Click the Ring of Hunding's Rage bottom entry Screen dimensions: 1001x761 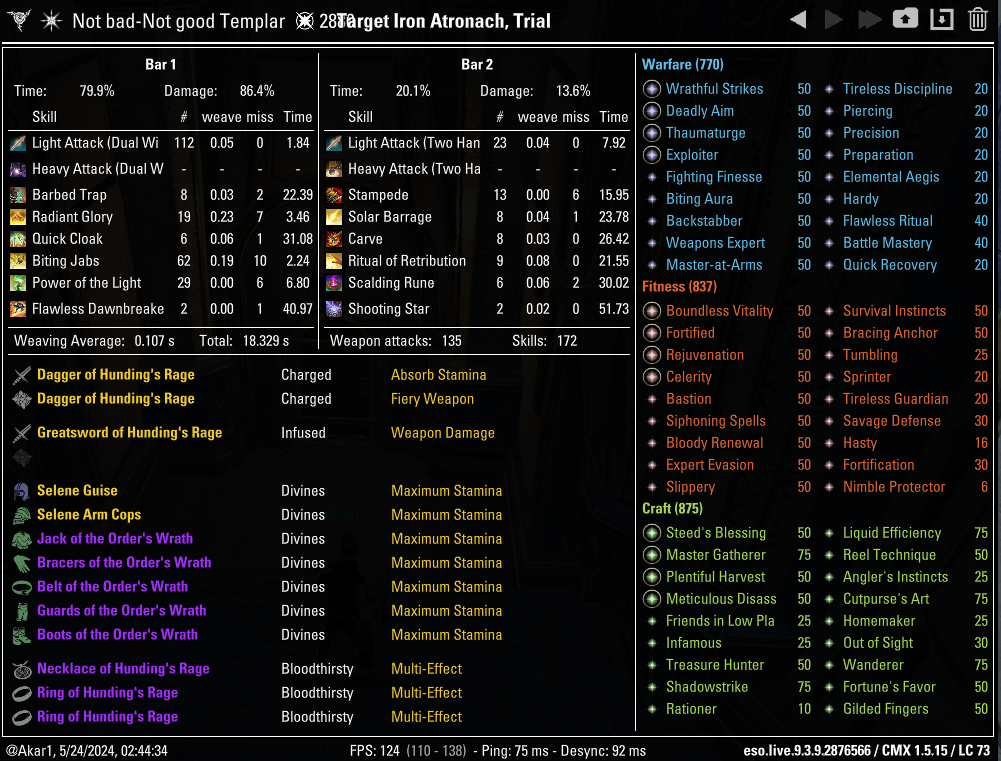click(x=107, y=717)
